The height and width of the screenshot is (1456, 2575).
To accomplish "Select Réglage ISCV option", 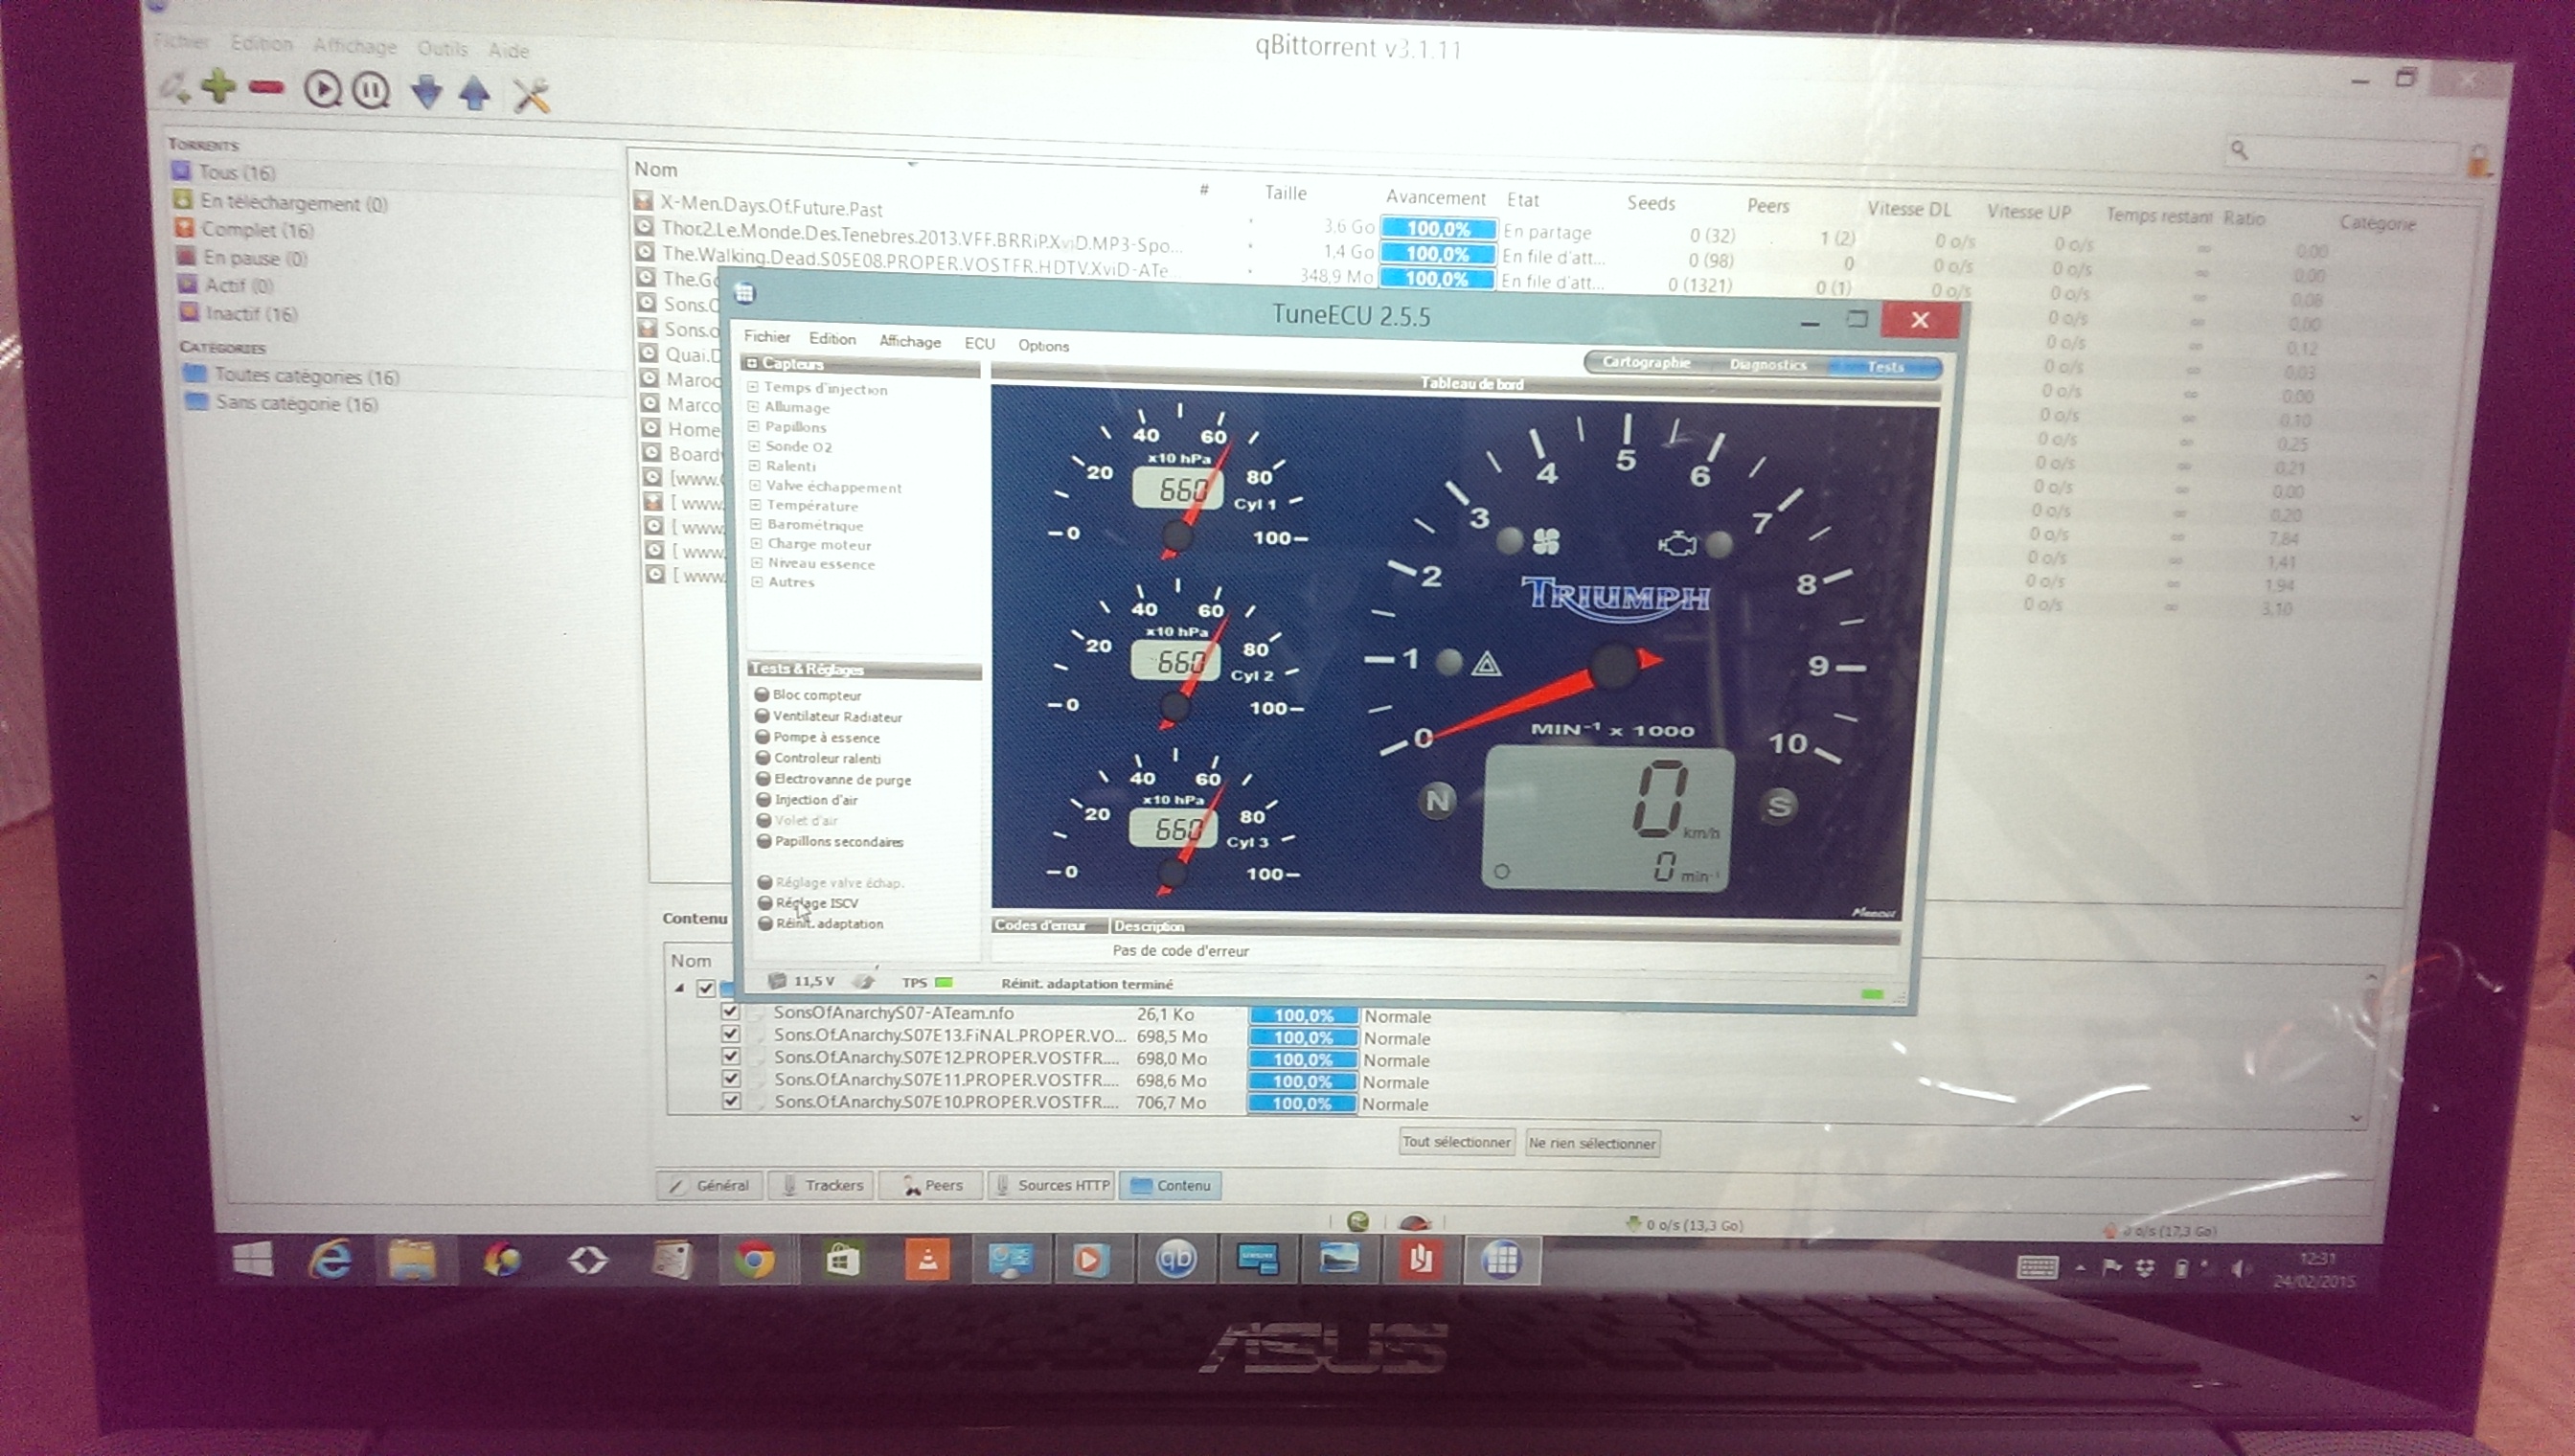I will click(765, 902).
